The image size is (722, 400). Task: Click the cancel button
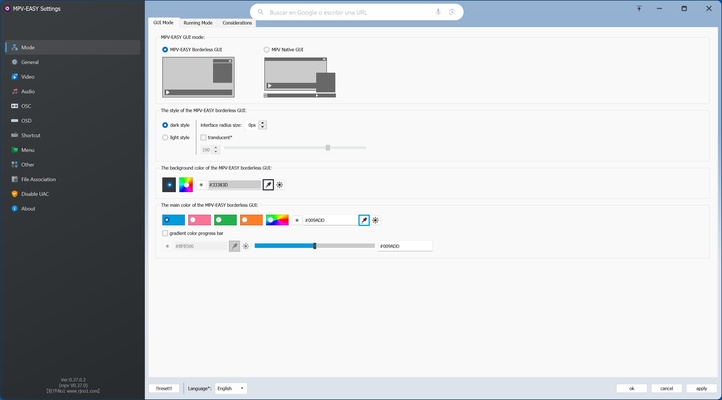[x=666, y=388]
